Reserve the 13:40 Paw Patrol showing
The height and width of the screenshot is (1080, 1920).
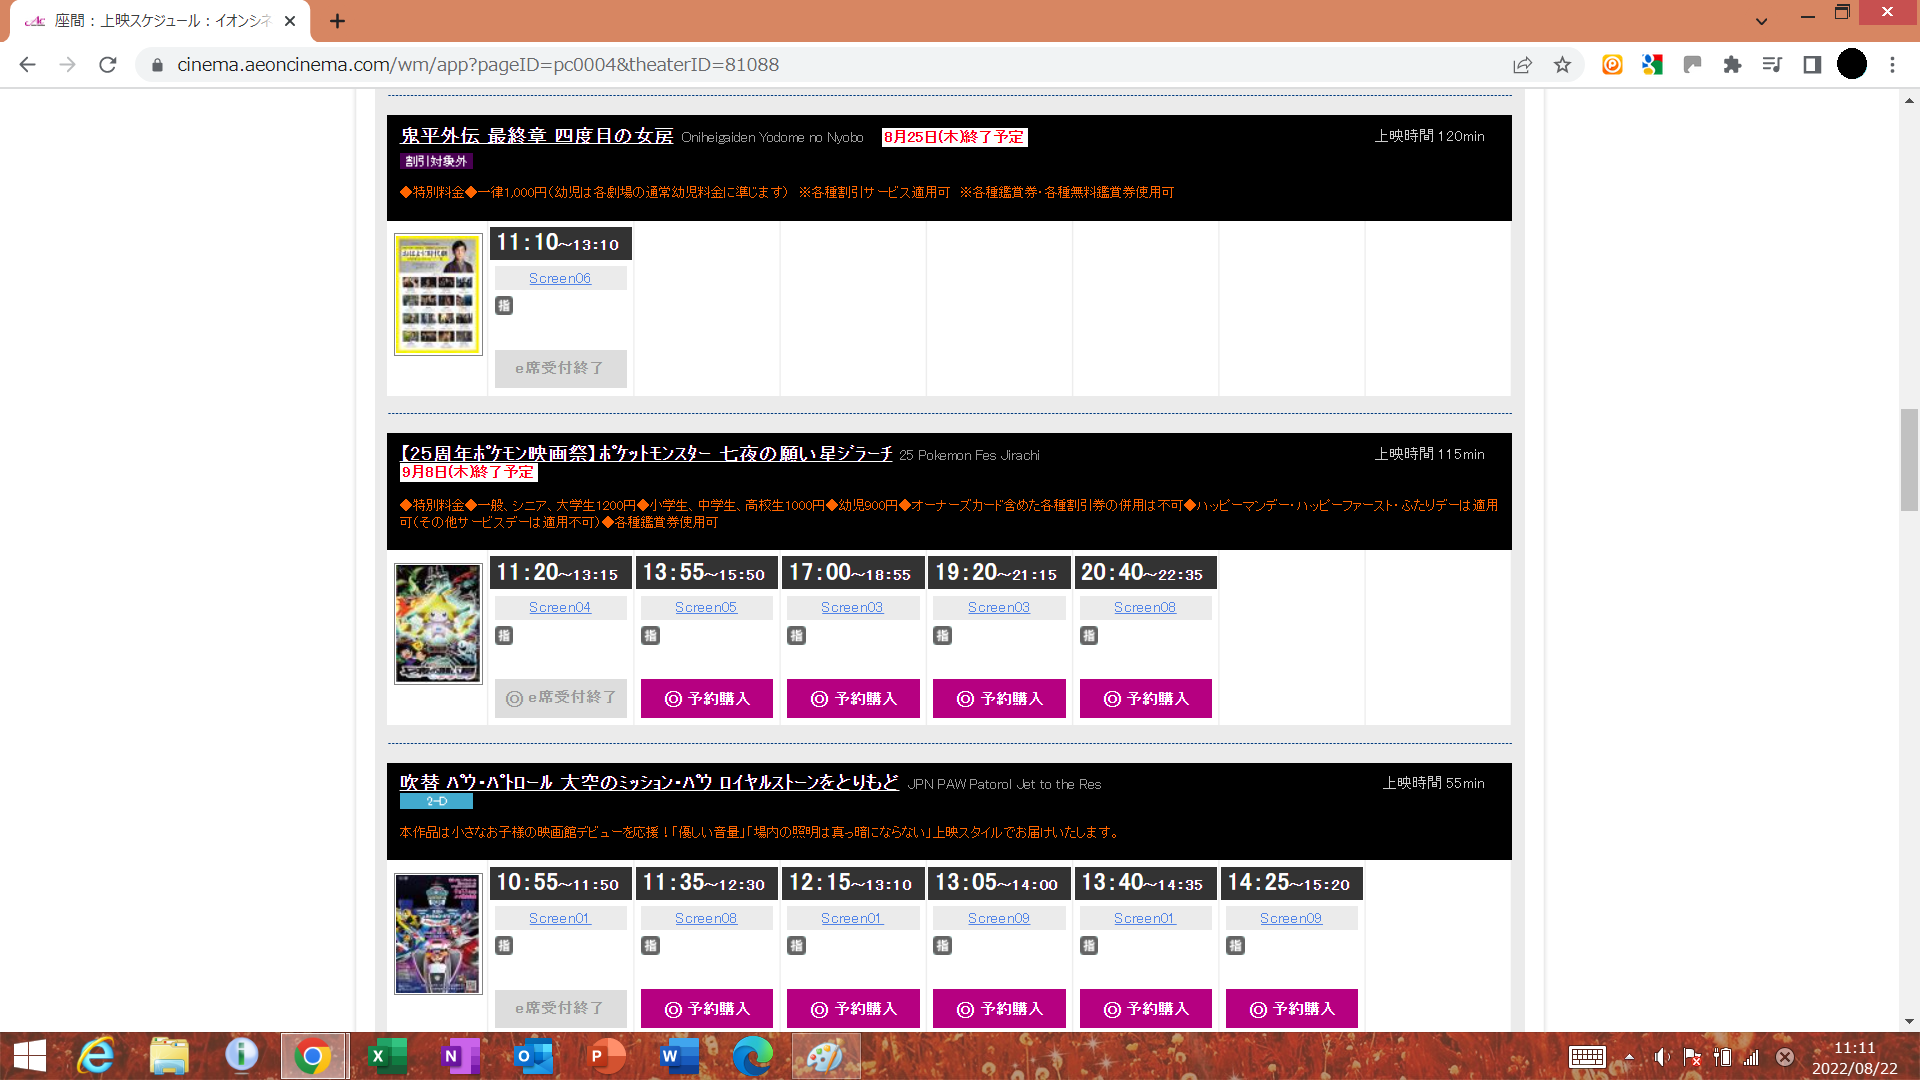tap(1146, 1009)
